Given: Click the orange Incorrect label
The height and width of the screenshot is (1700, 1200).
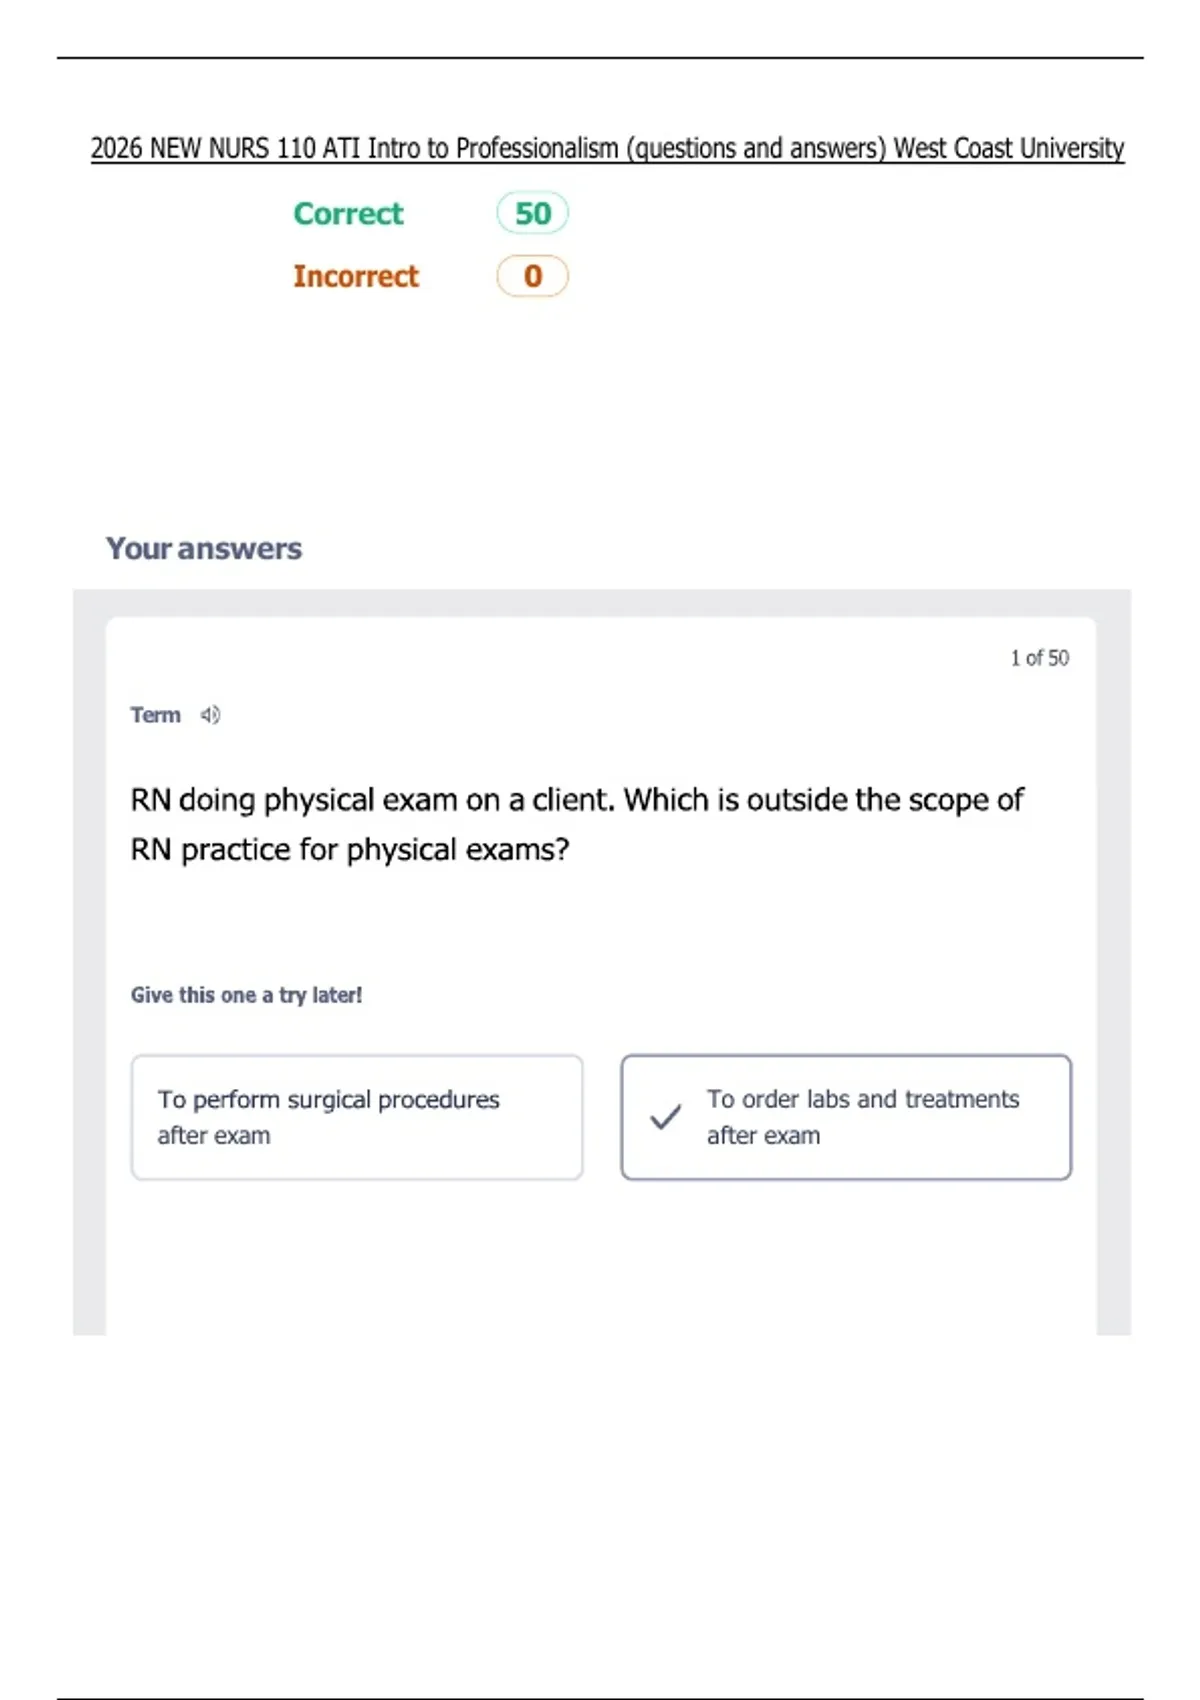Looking at the screenshot, I should coord(356,276).
